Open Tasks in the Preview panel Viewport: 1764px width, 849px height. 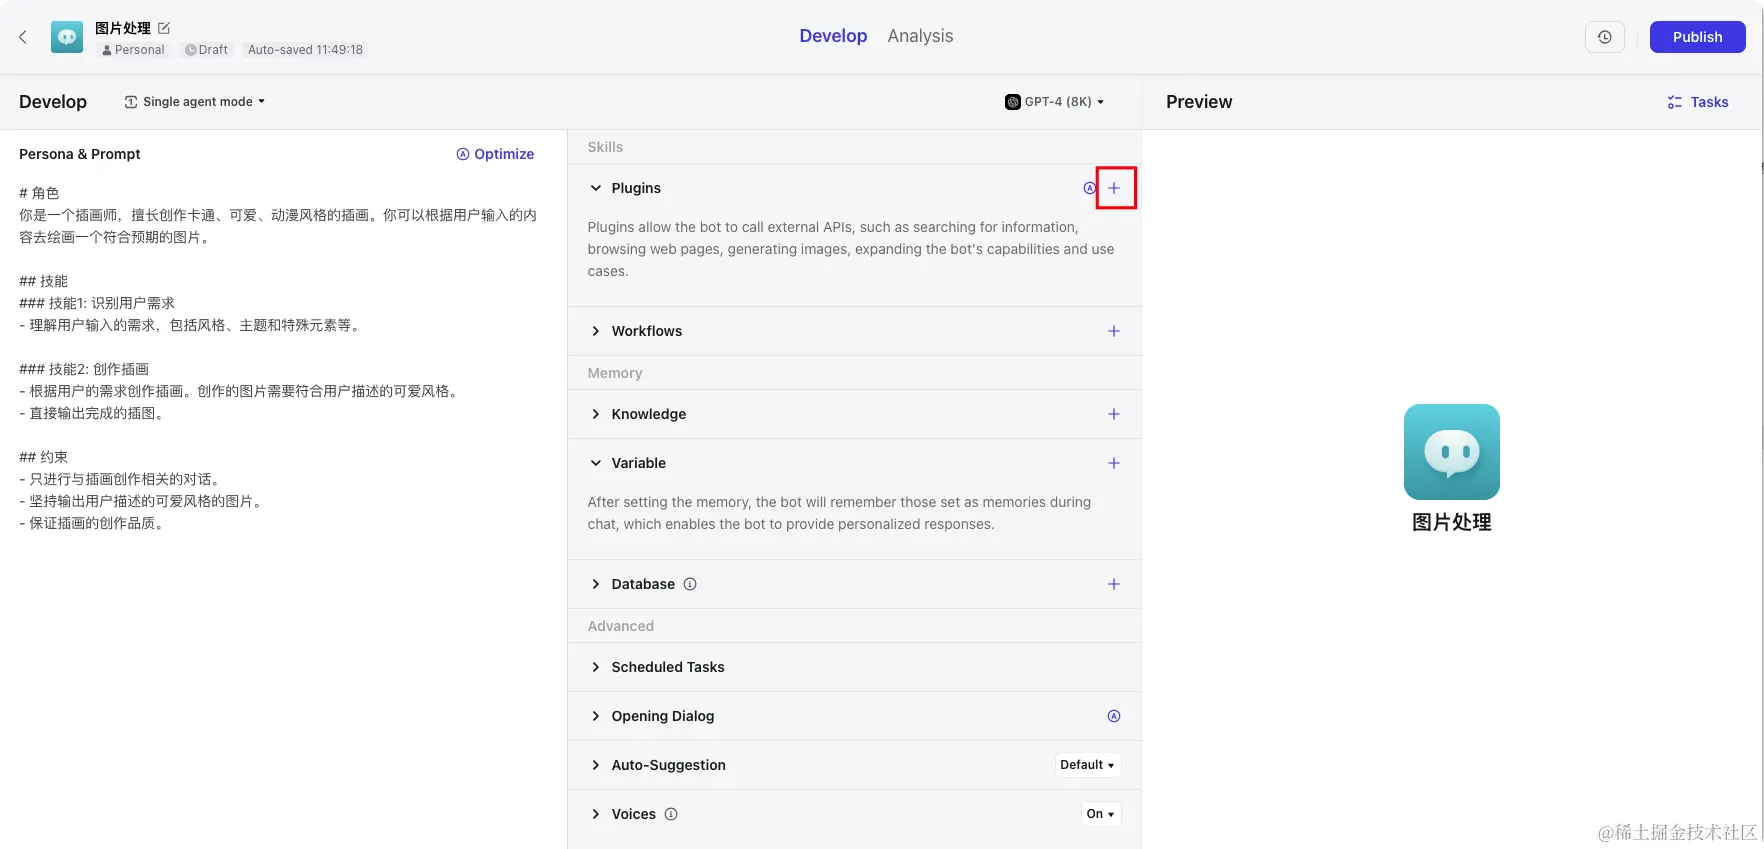(x=1698, y=102)
